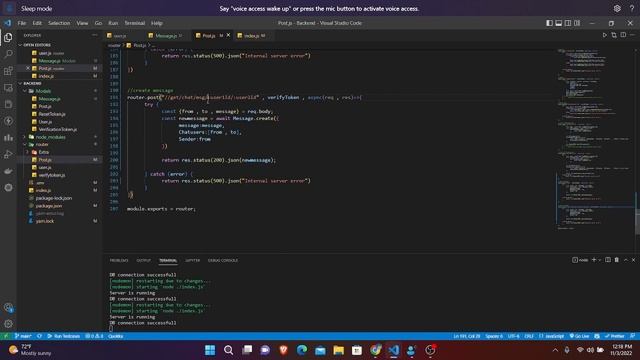
Task: Close the Post.js editor tab
Action: coord(228,36)
